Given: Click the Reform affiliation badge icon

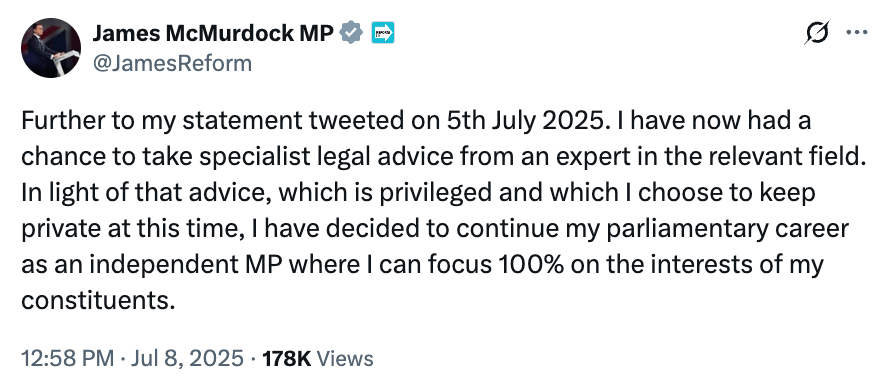Looking at the screenshot, I should [x=383, y=34].
